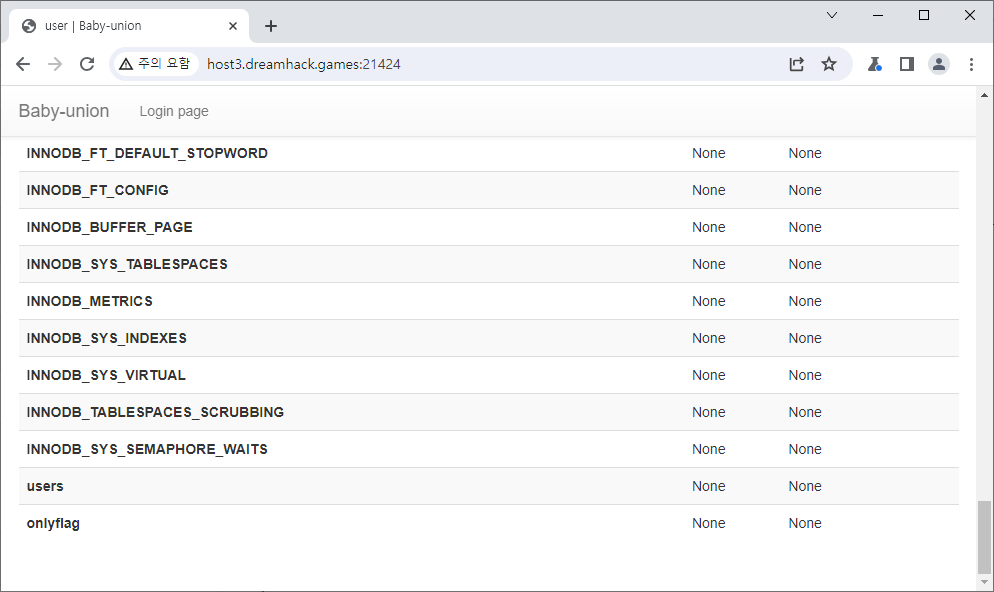
Task: Click the Baby-union brand link
Action: pos(64,111)
